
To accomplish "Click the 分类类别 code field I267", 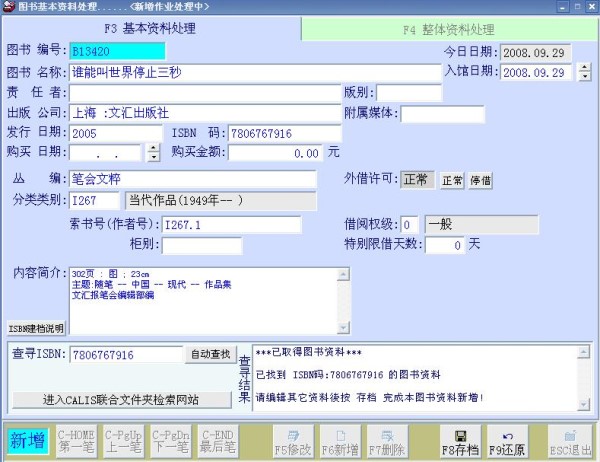I will click(x=95, y=201).
